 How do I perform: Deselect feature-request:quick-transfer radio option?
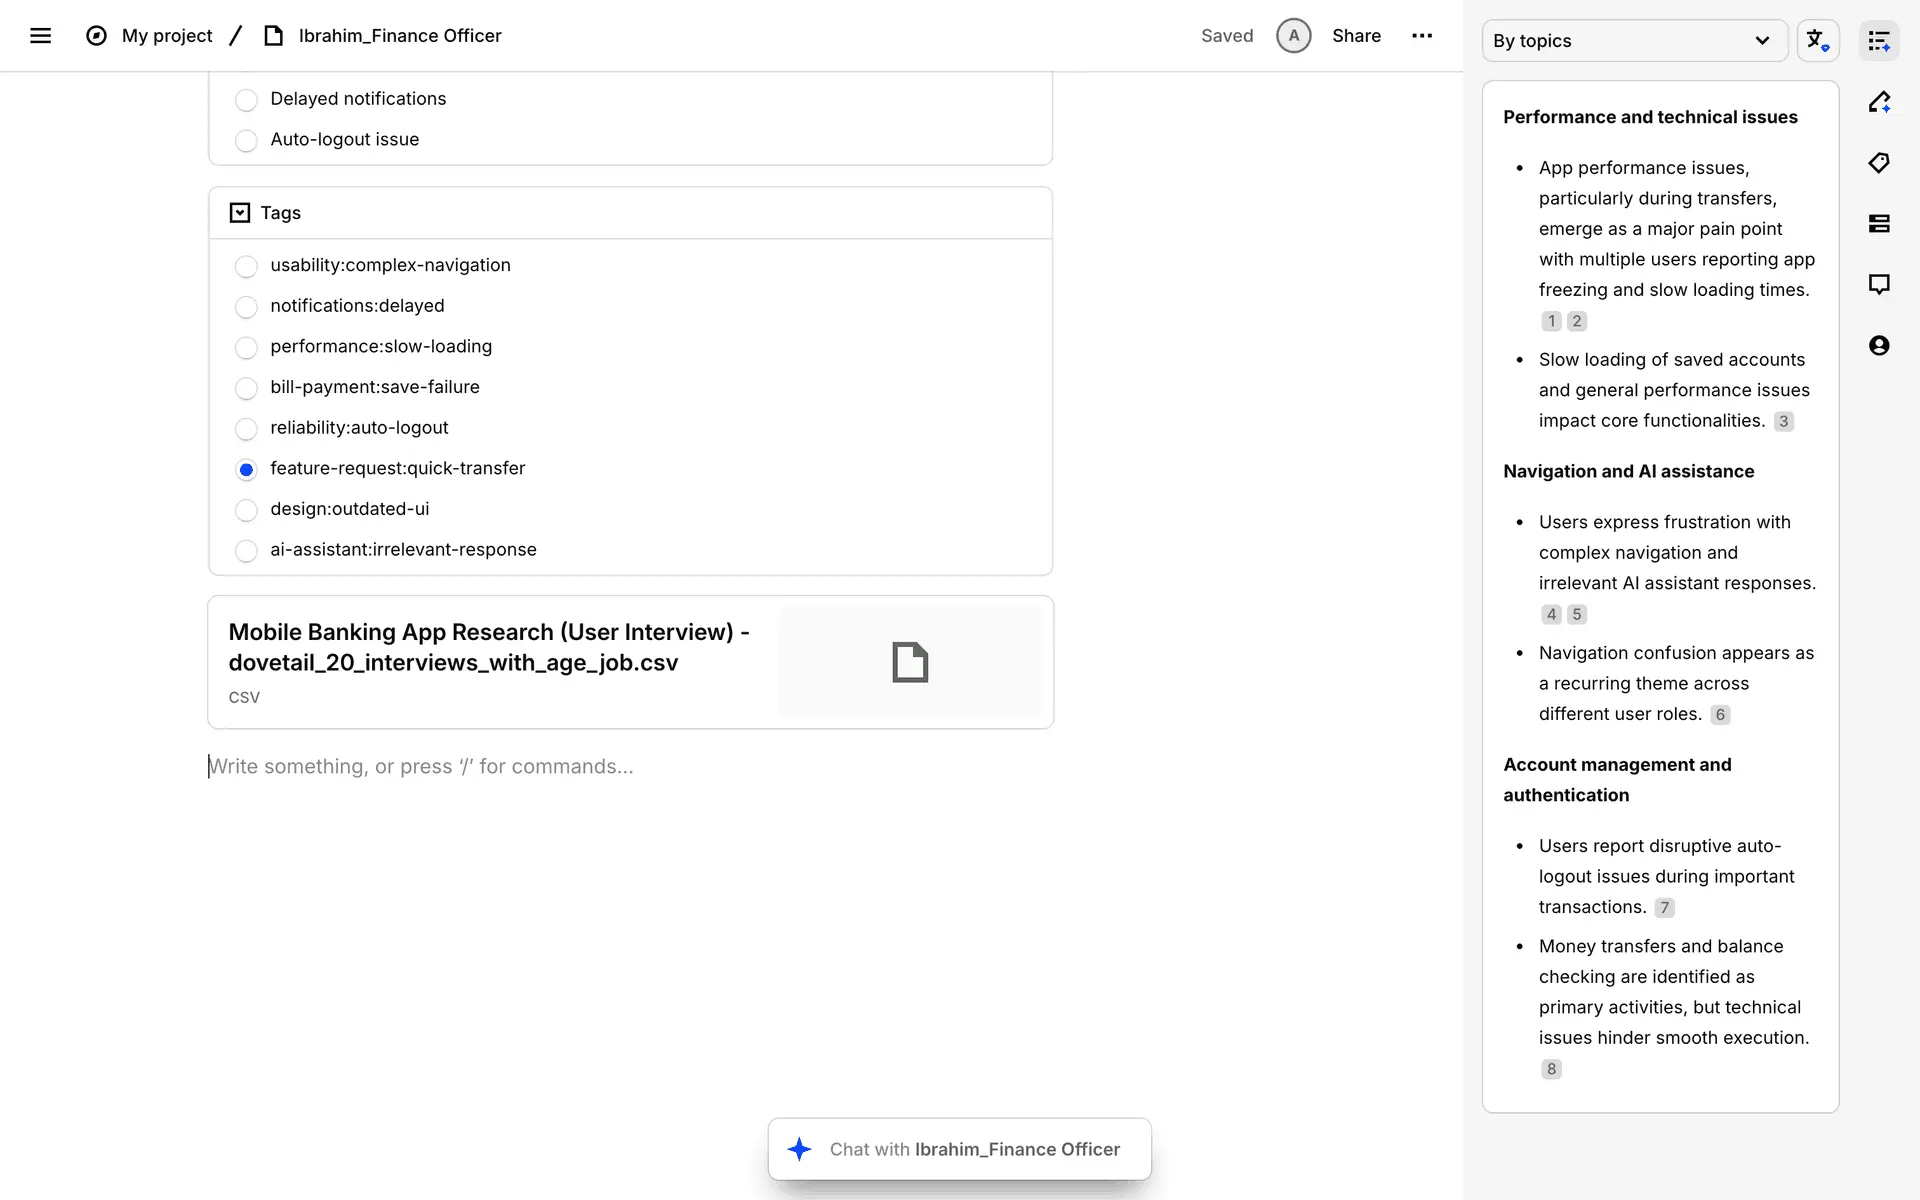coord(246,469)
